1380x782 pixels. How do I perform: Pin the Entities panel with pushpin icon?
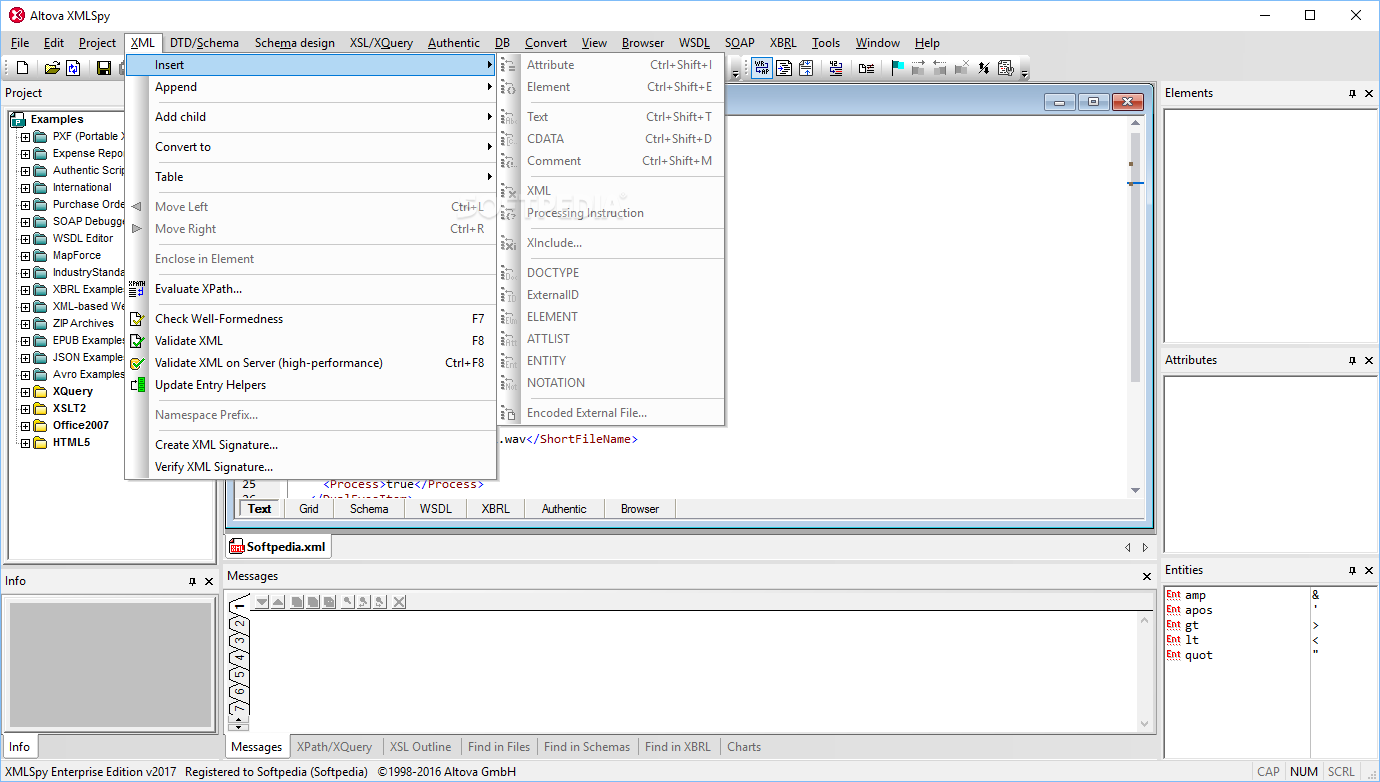pos(1352,570)
